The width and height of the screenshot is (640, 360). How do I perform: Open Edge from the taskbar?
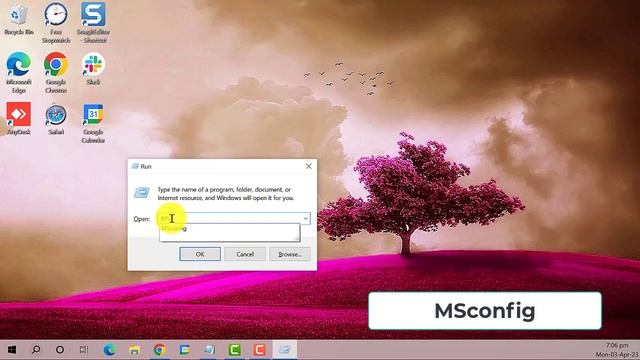coord(109,350)
